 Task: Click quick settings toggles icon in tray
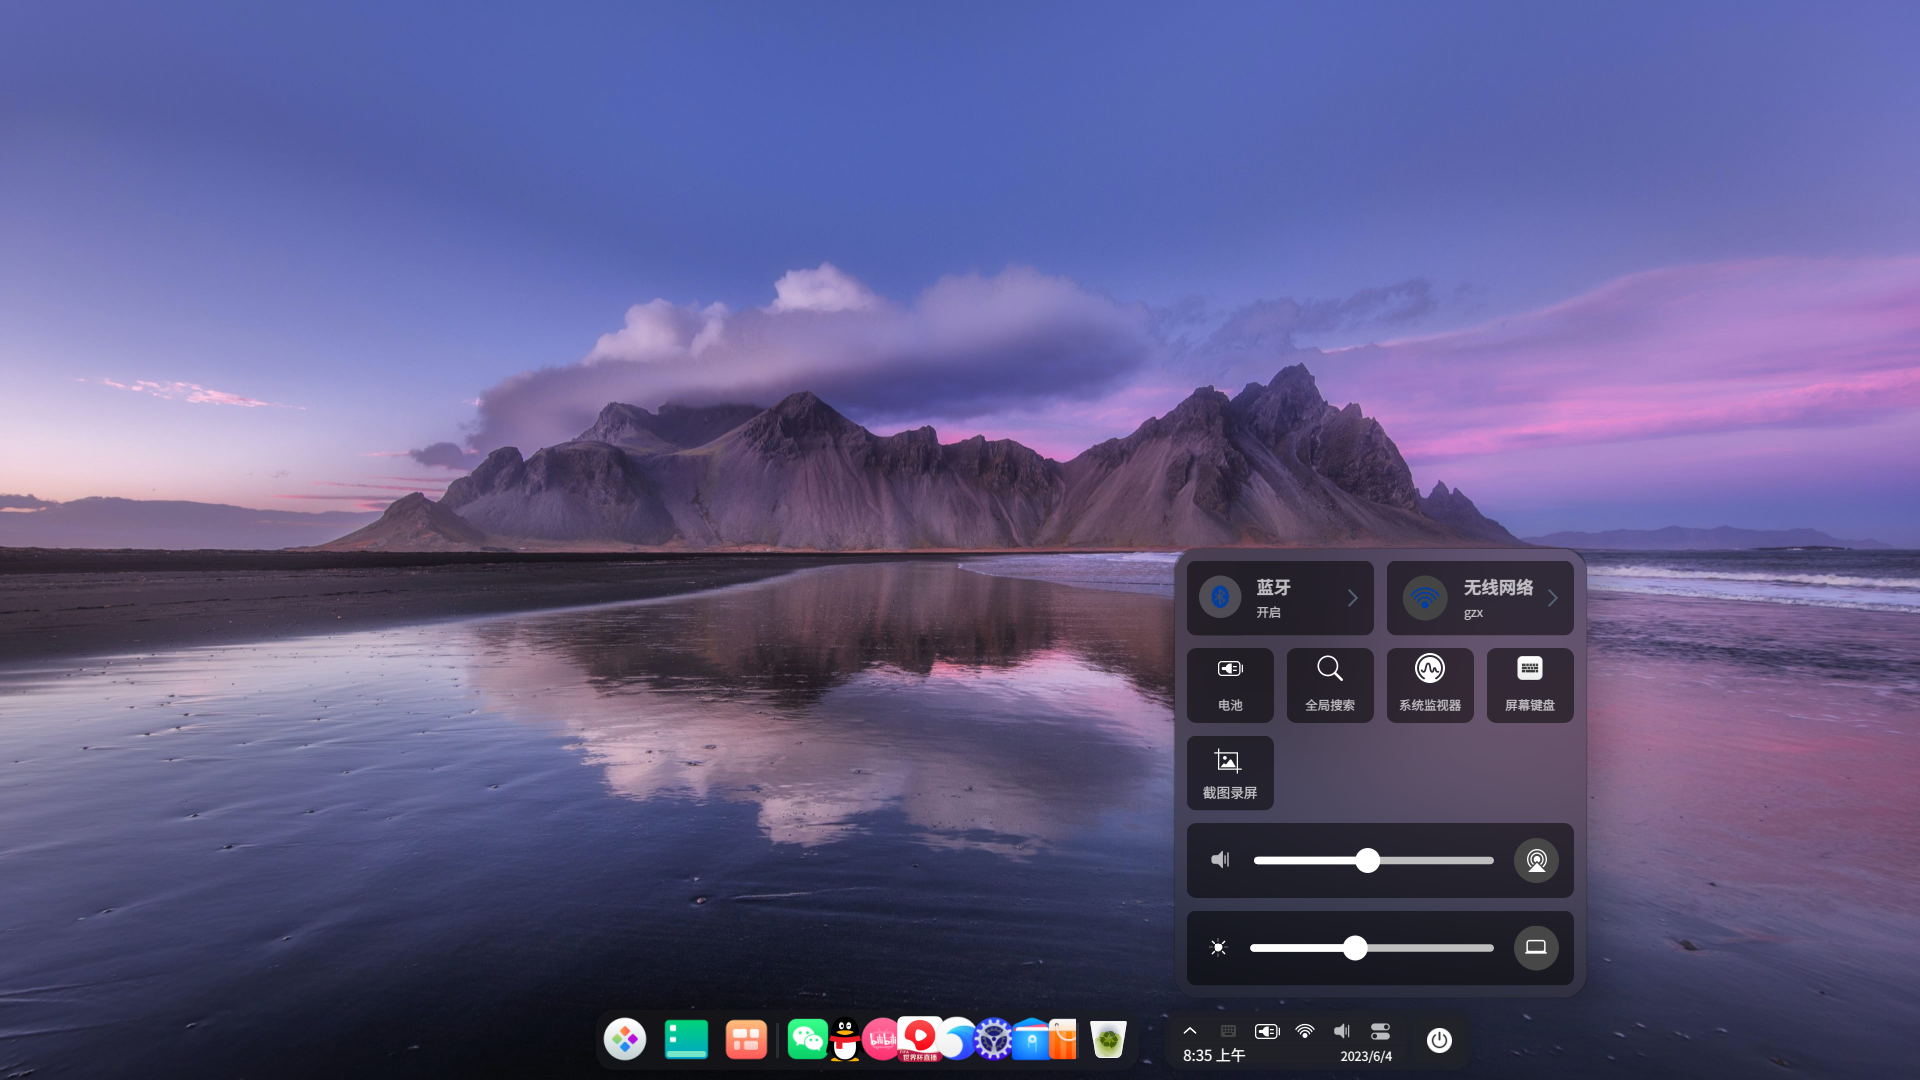(x=1380, y=1031)
